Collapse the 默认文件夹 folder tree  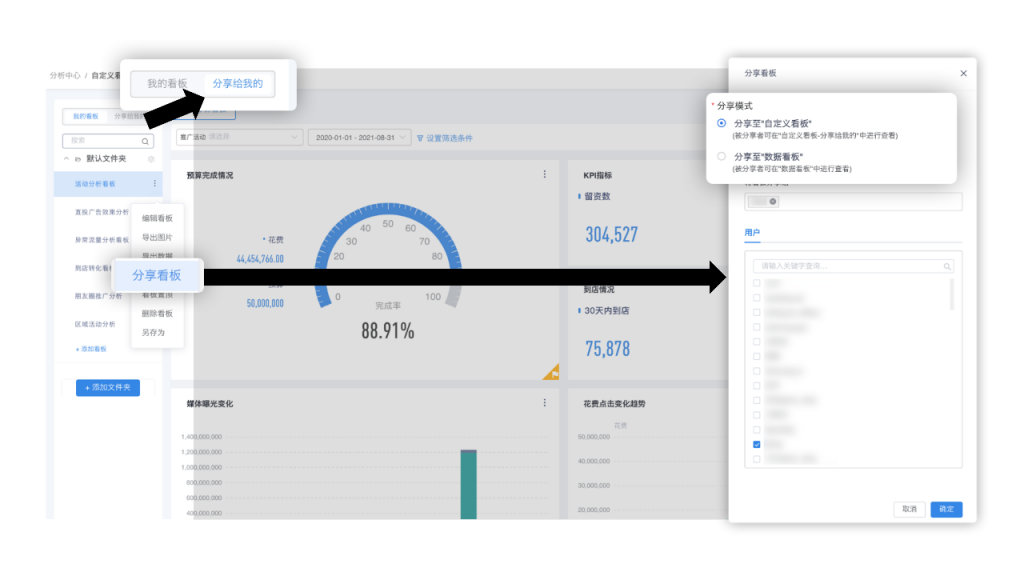pyautogui.click(x=66, y=159)
